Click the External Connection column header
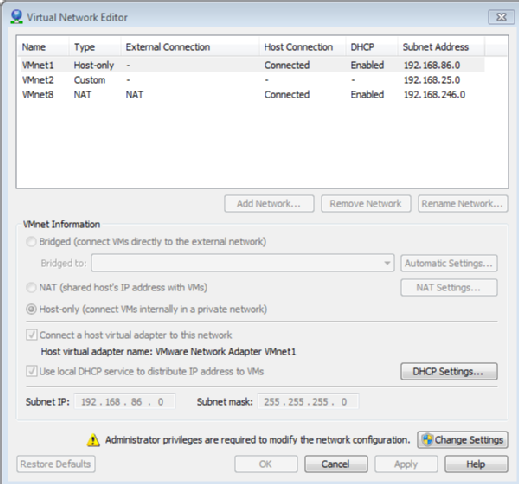Viewport: 519px width, 484px height. [190, 47]
